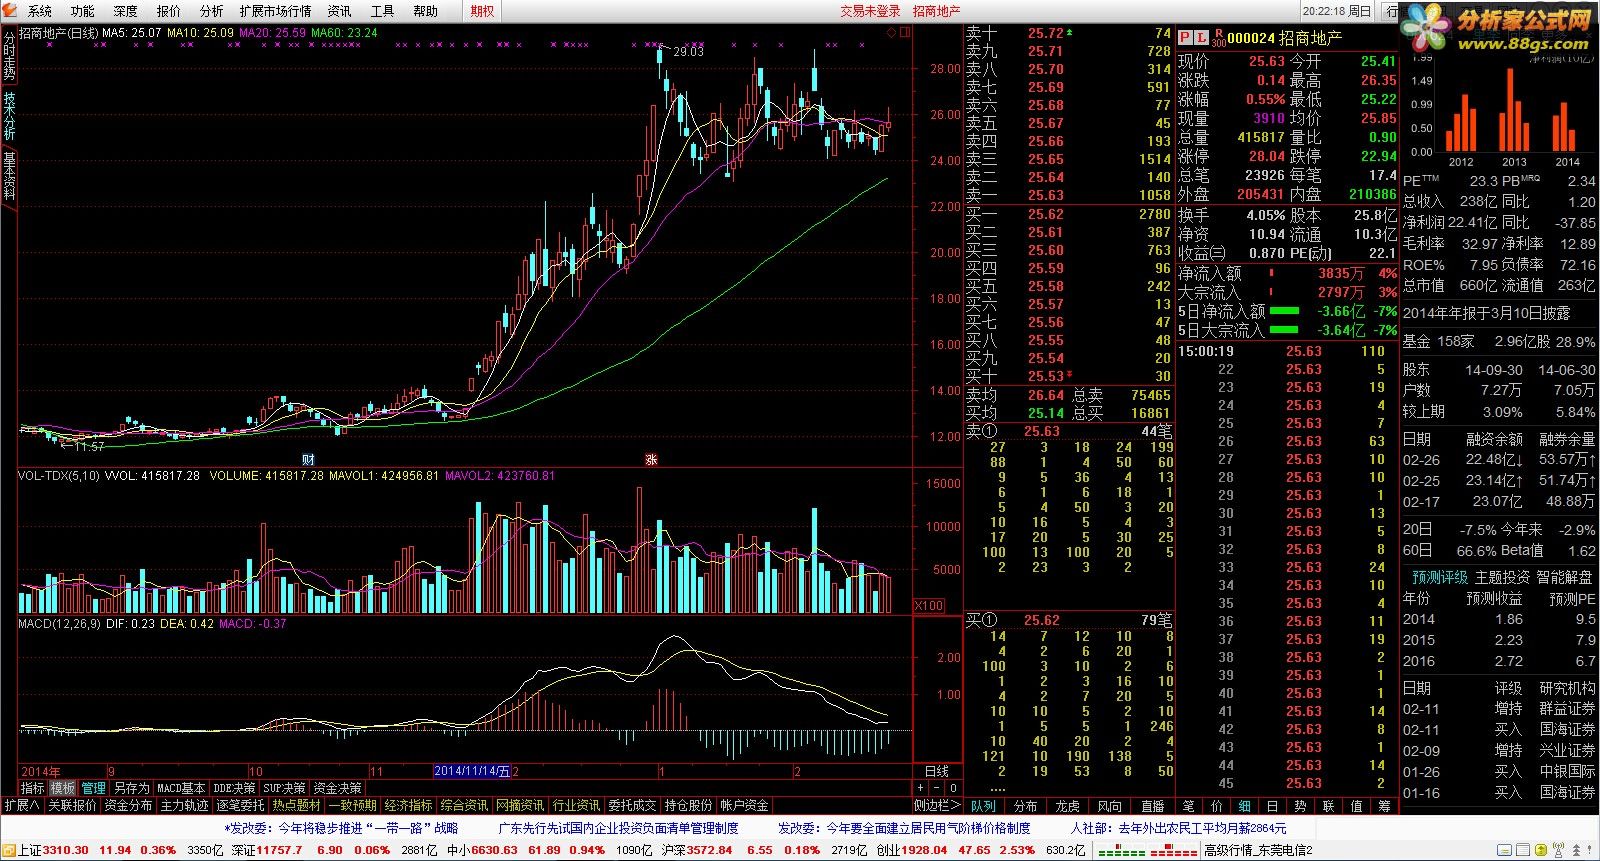Open the 主力轨迹 tab
The width and height of the screenshot is (1600, 861).
(184, 805)
